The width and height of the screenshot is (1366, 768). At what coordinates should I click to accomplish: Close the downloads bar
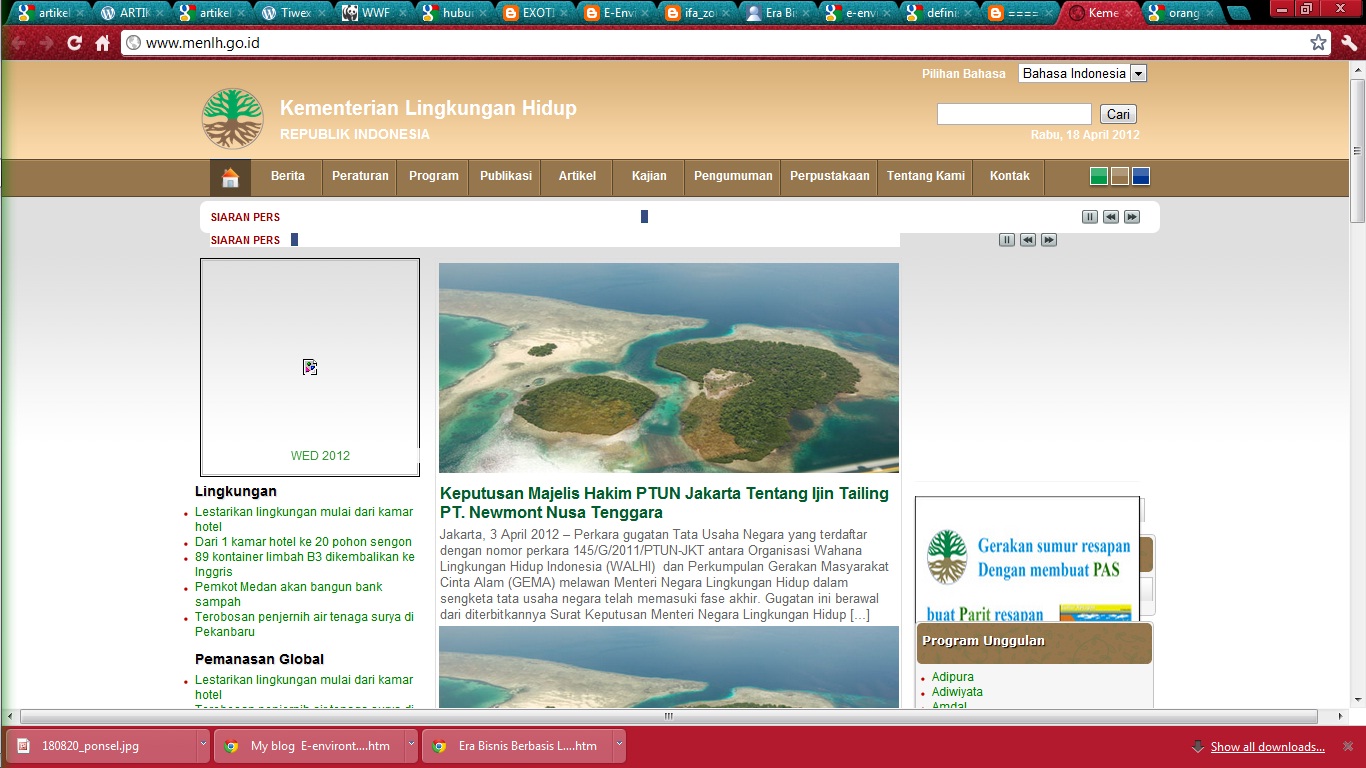[1349, 746]
